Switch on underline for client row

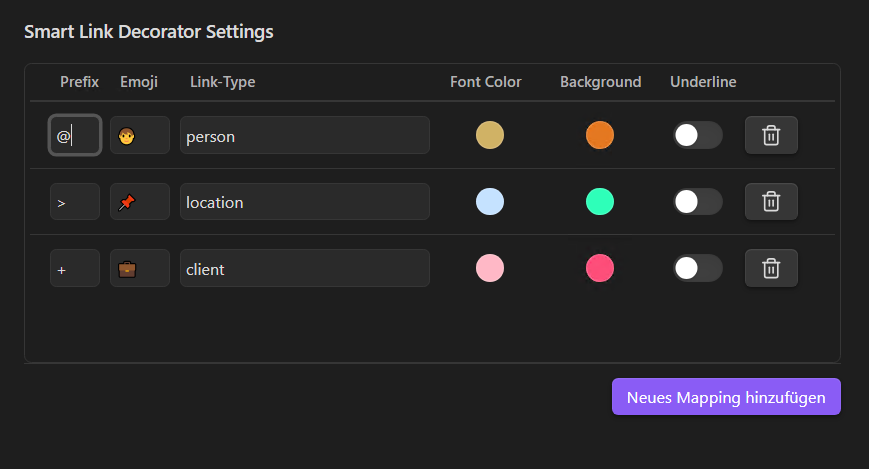697,268
